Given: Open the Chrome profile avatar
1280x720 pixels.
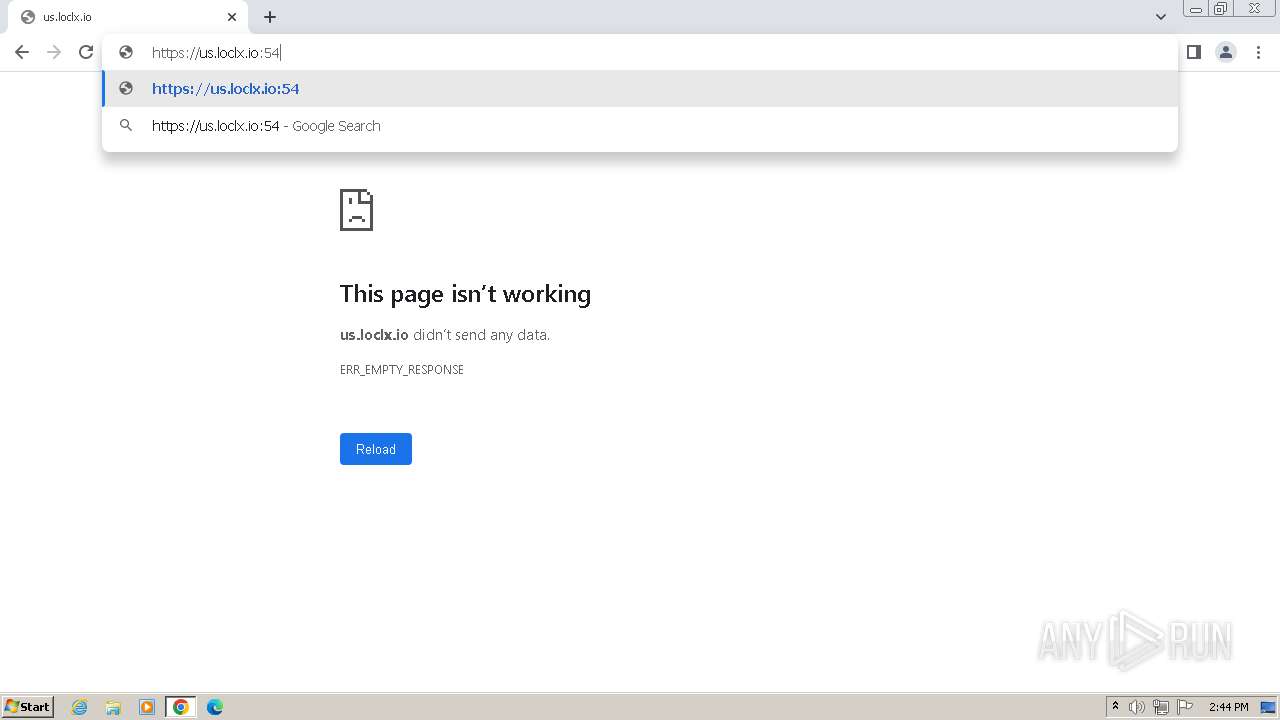Looking at the screenshot, I should coord(1226,52).
